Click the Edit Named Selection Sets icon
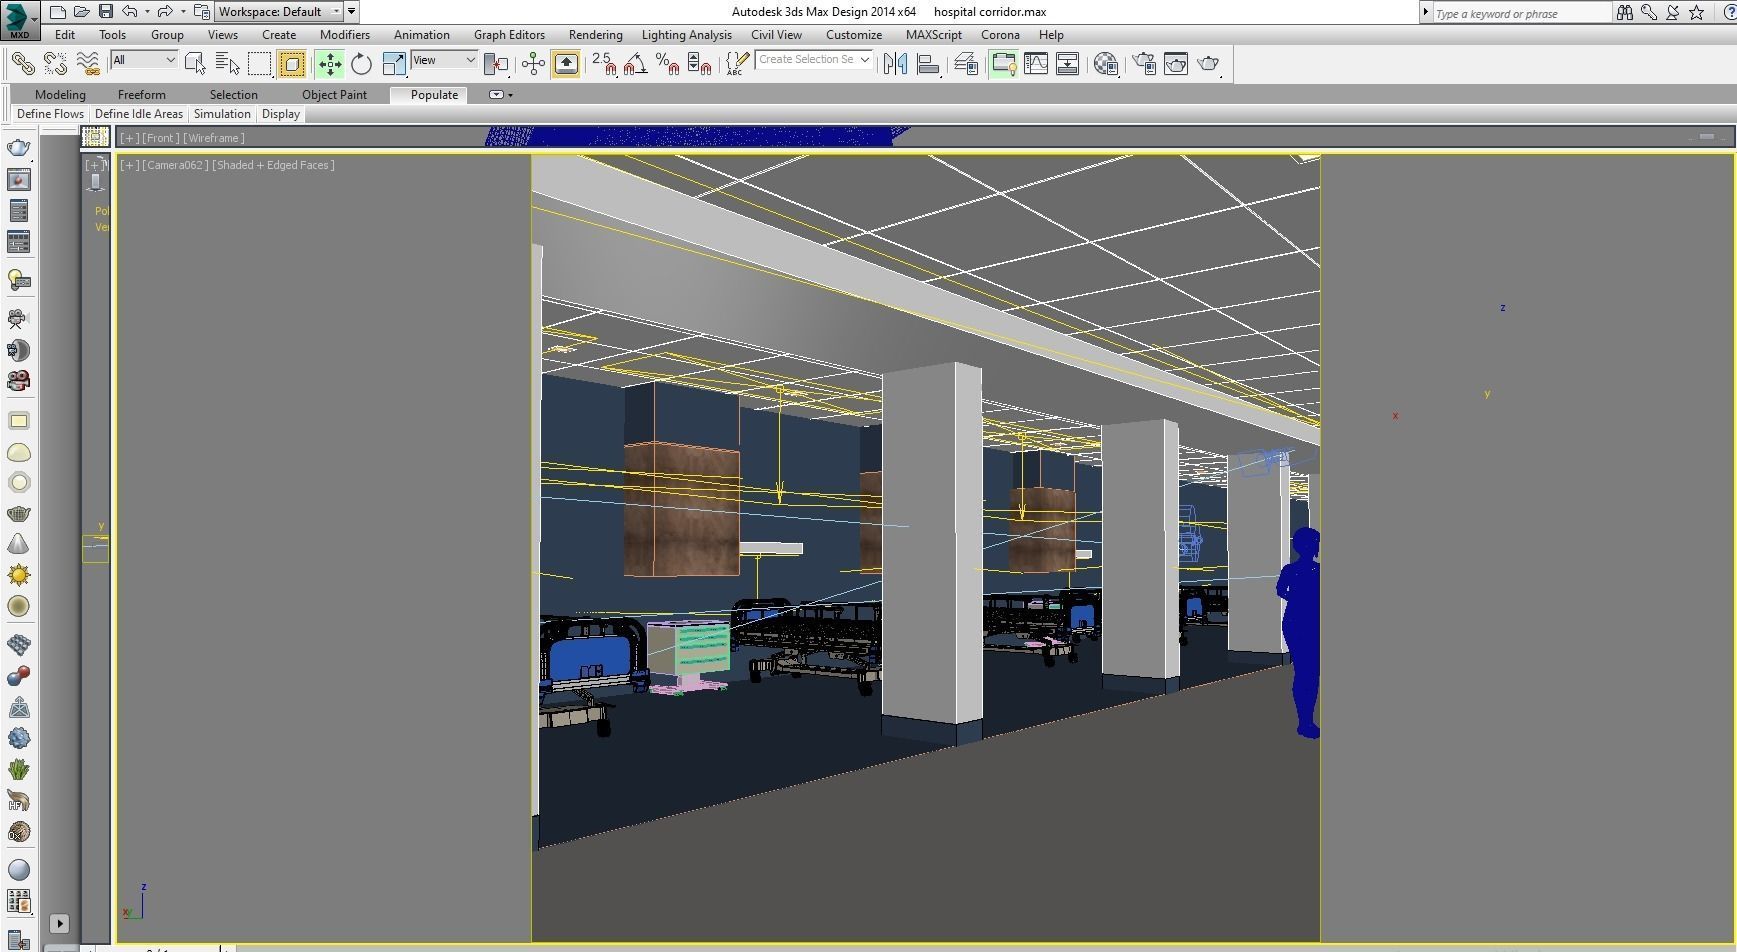 point(735,64)
